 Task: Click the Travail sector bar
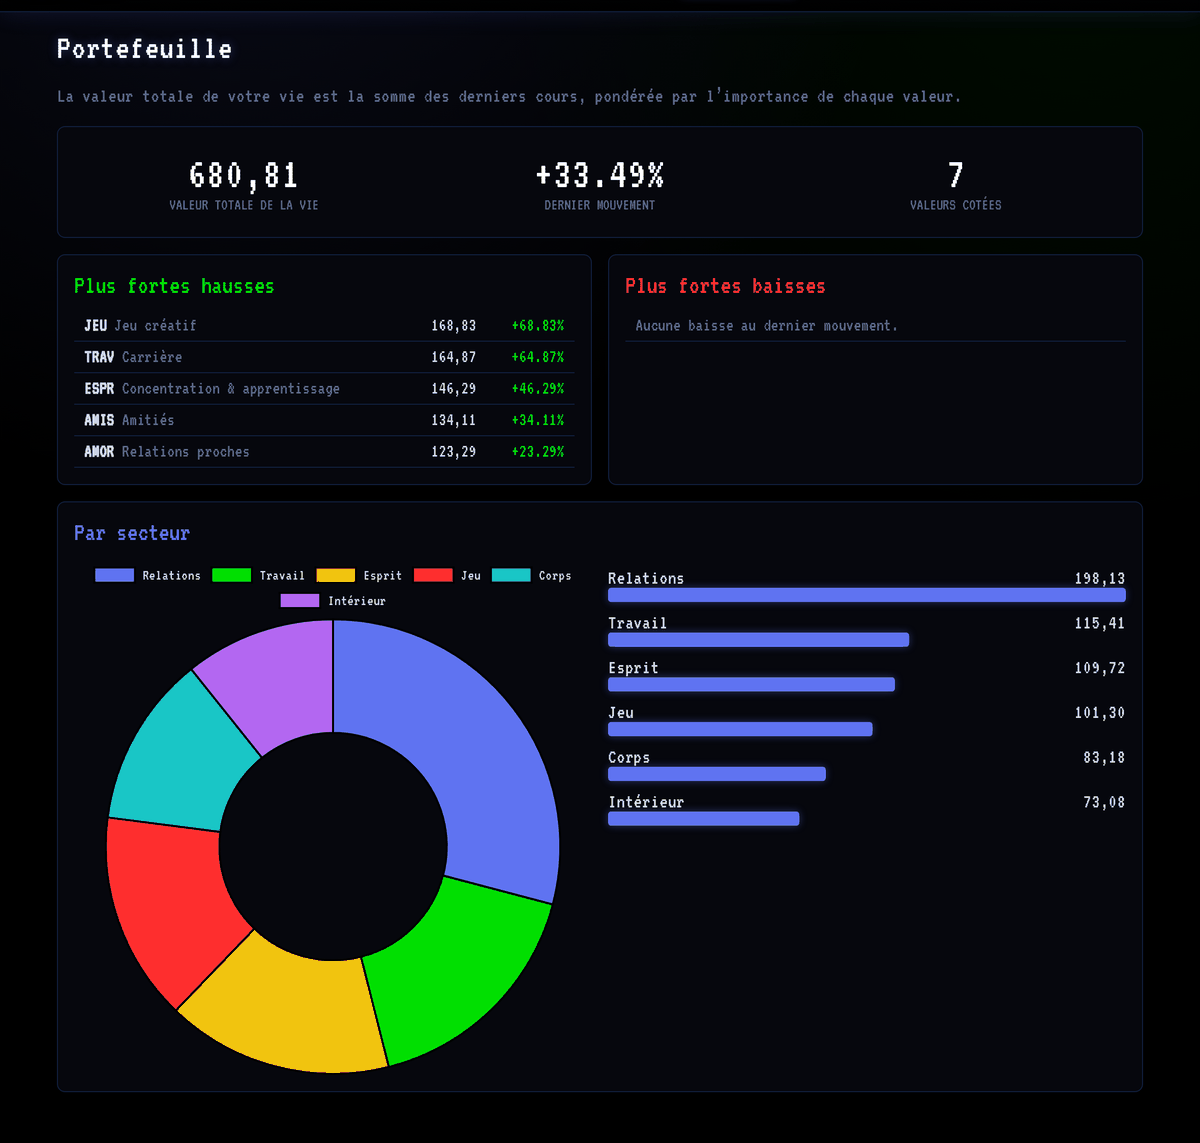pyautogui.click(x=758, y=640)
